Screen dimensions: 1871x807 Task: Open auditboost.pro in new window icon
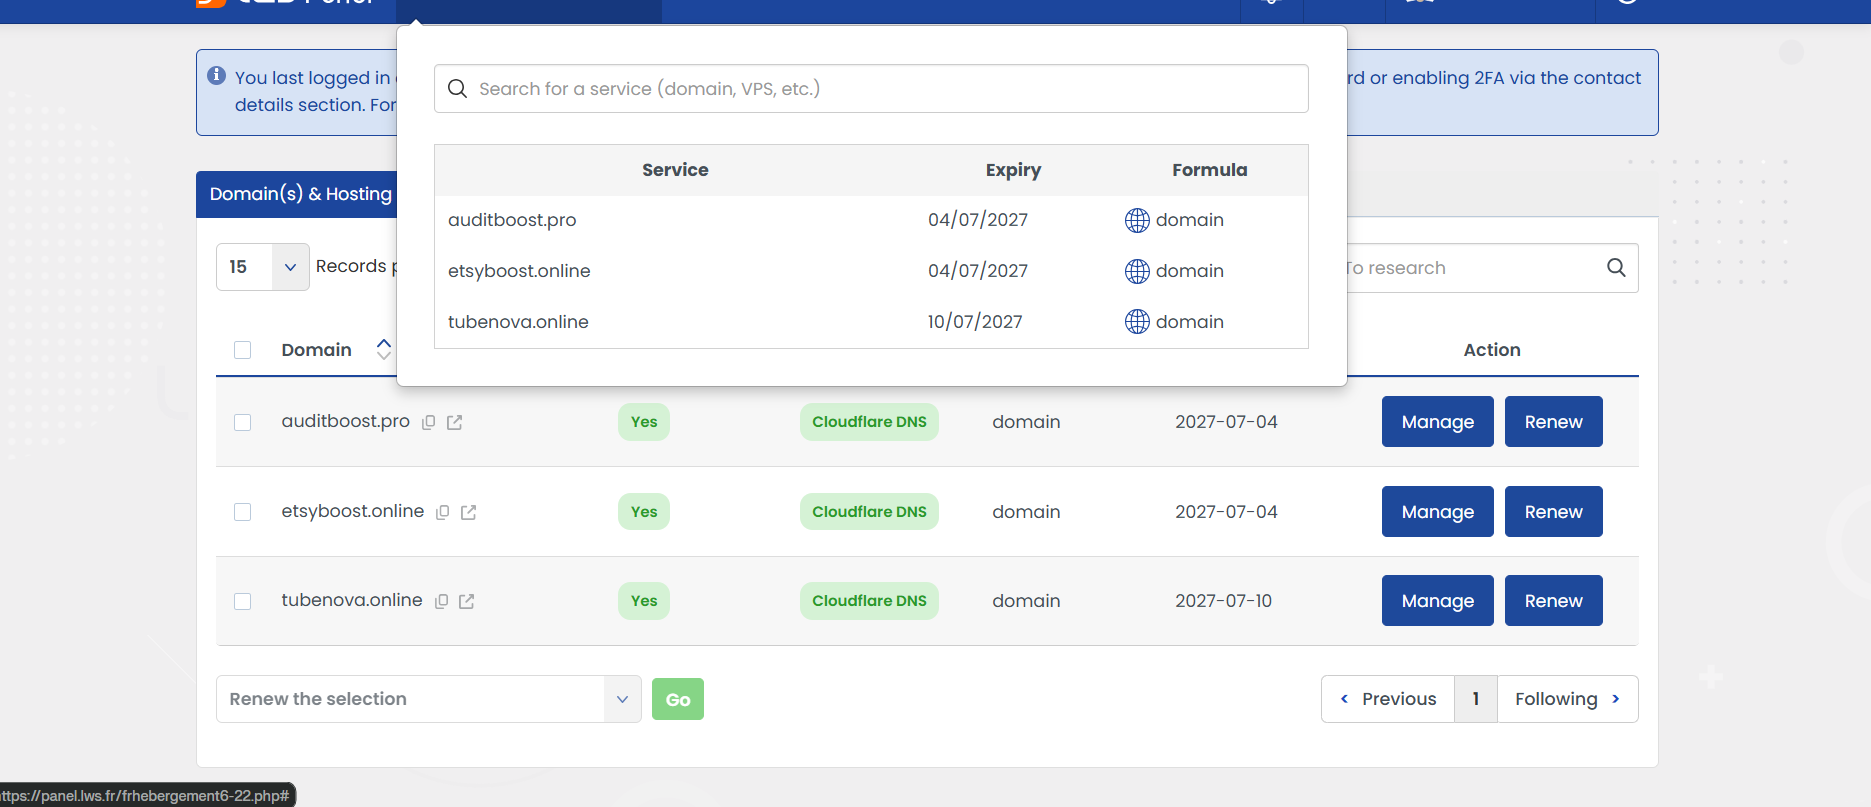(x=454, y=422)
